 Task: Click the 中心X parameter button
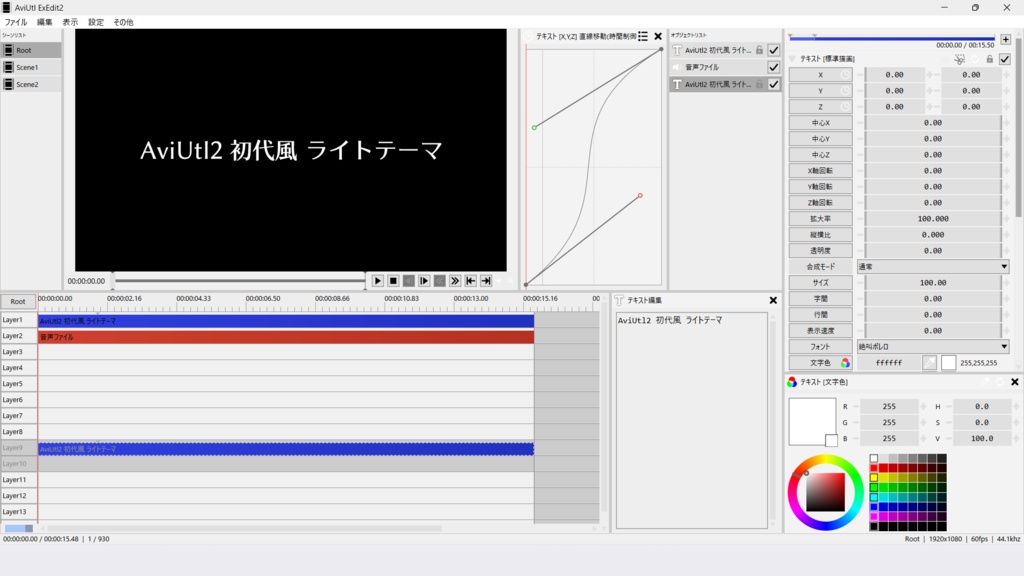(x=820, y=123)
